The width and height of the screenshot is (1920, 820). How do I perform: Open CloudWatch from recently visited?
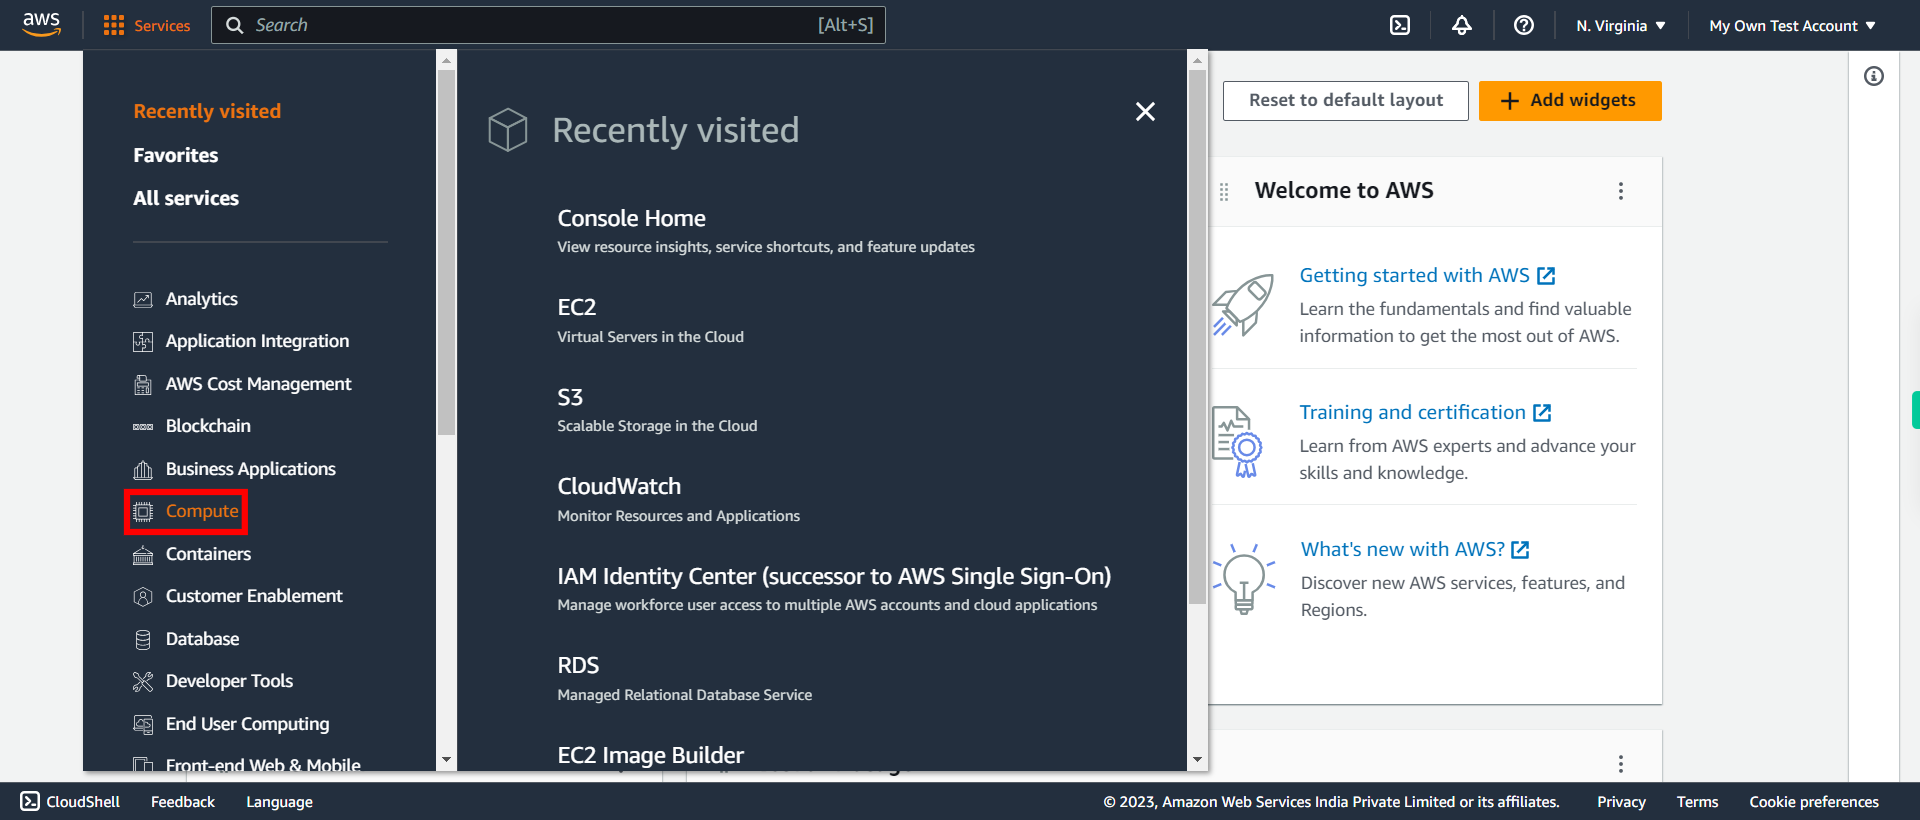(x=619, y=486)
